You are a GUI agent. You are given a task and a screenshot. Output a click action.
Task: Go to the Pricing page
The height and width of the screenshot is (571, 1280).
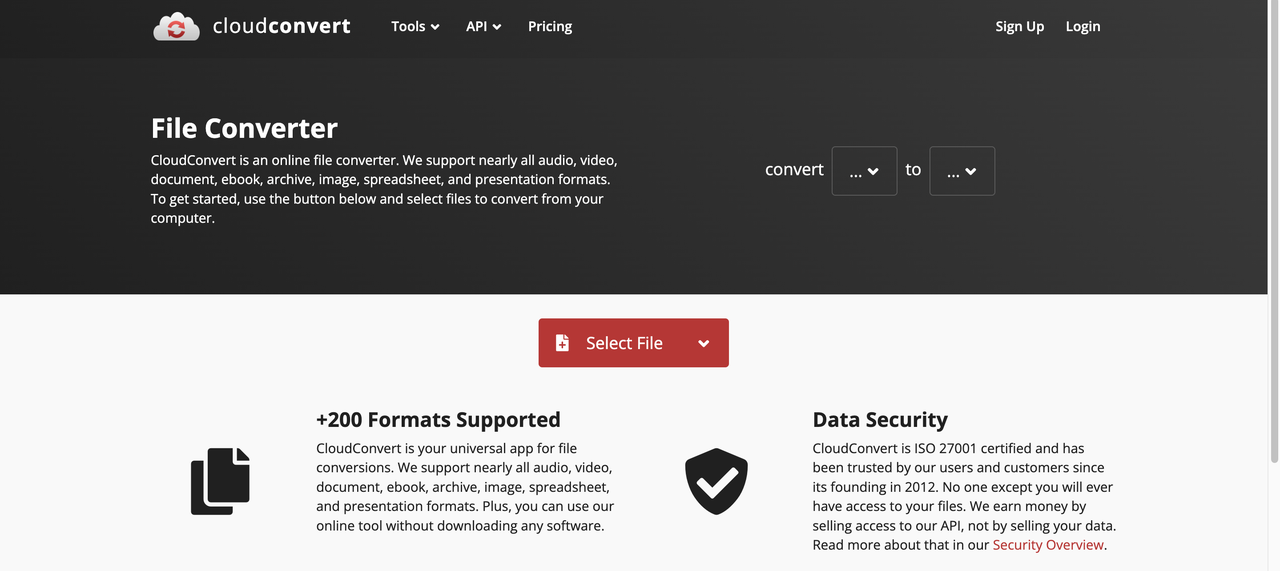click(x=550, y=27)
